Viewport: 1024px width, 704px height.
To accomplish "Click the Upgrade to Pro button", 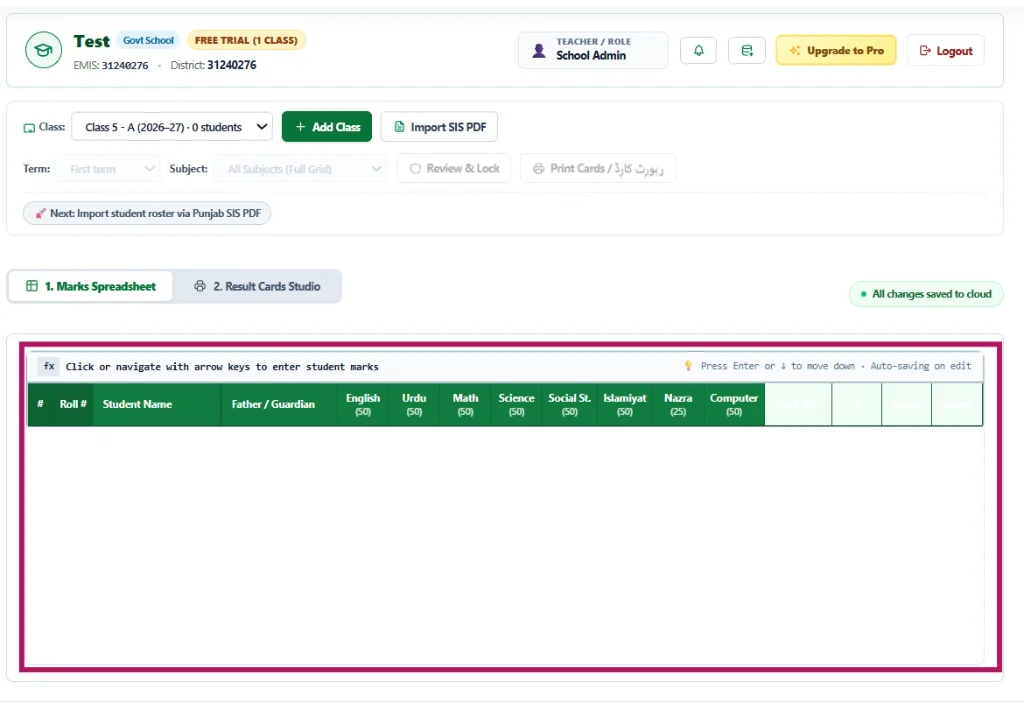I will (836, 50).
